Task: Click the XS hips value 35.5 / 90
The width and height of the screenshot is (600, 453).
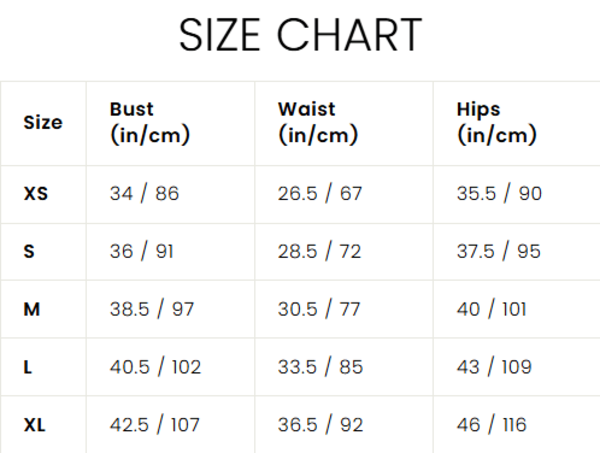Action: [499, 194]
